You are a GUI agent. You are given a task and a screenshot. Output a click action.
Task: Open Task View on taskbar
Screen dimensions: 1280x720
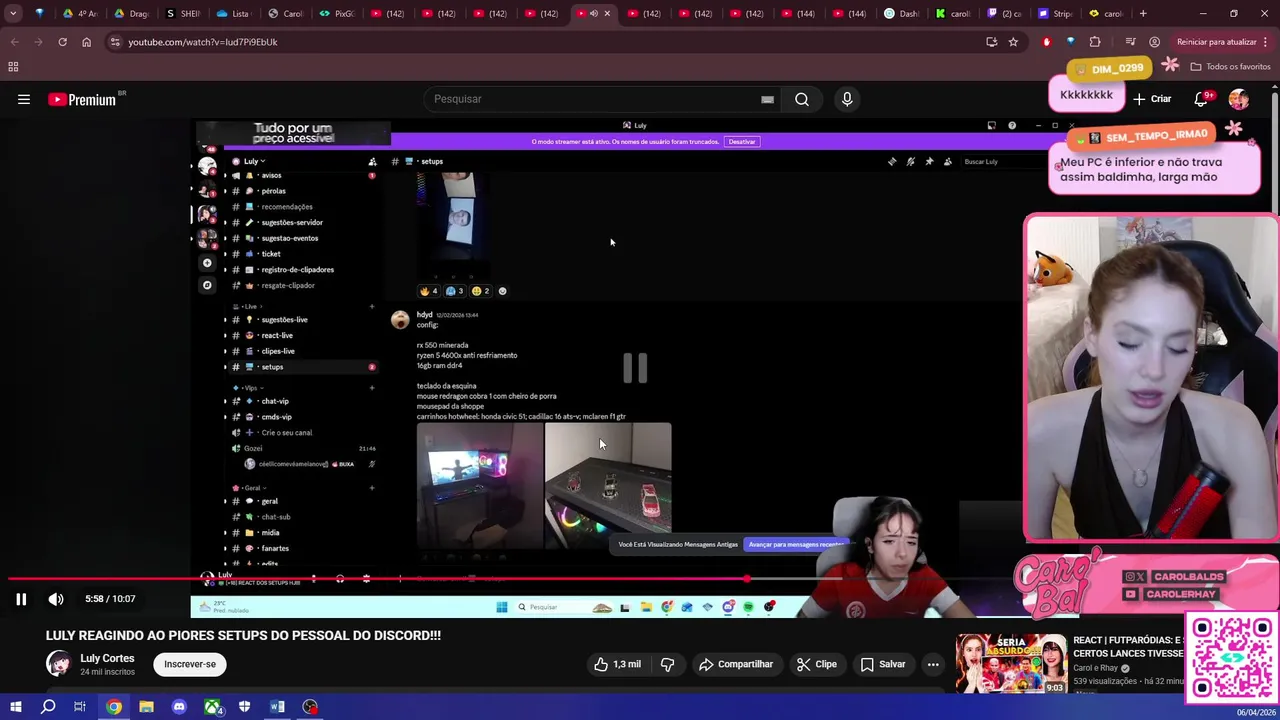80,707
